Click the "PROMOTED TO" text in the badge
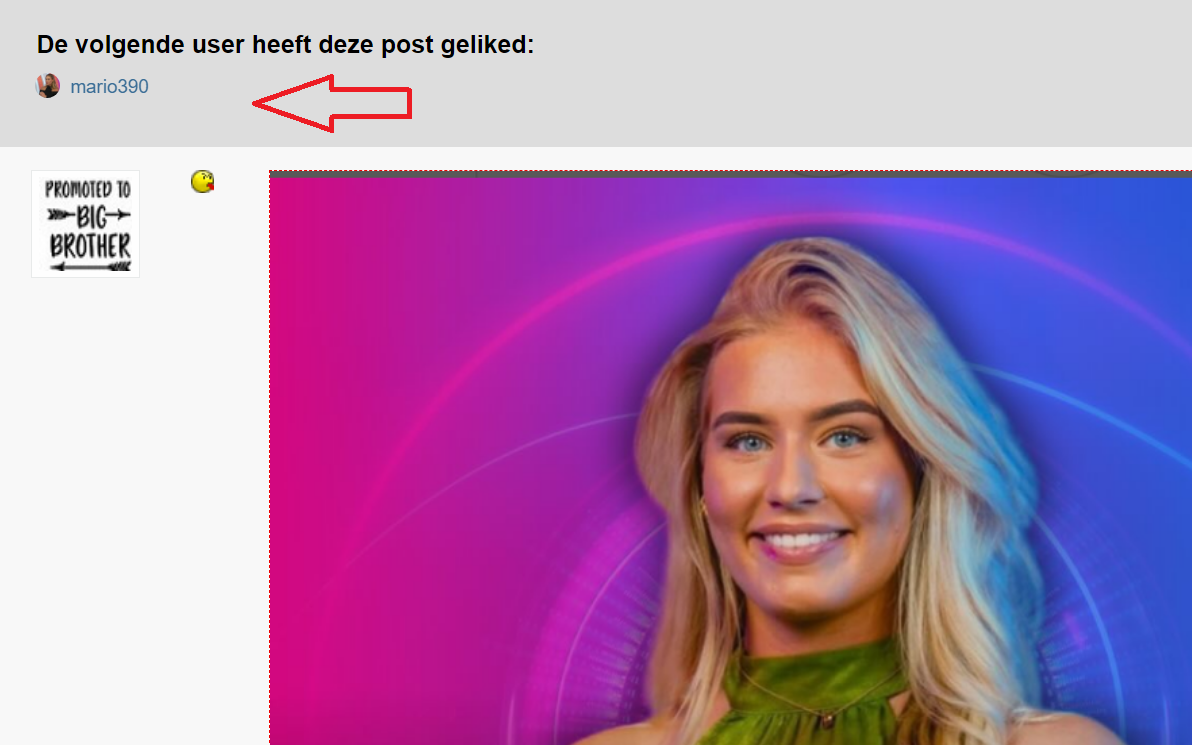Screen dimensions: 1192x745 pos(87,189)
